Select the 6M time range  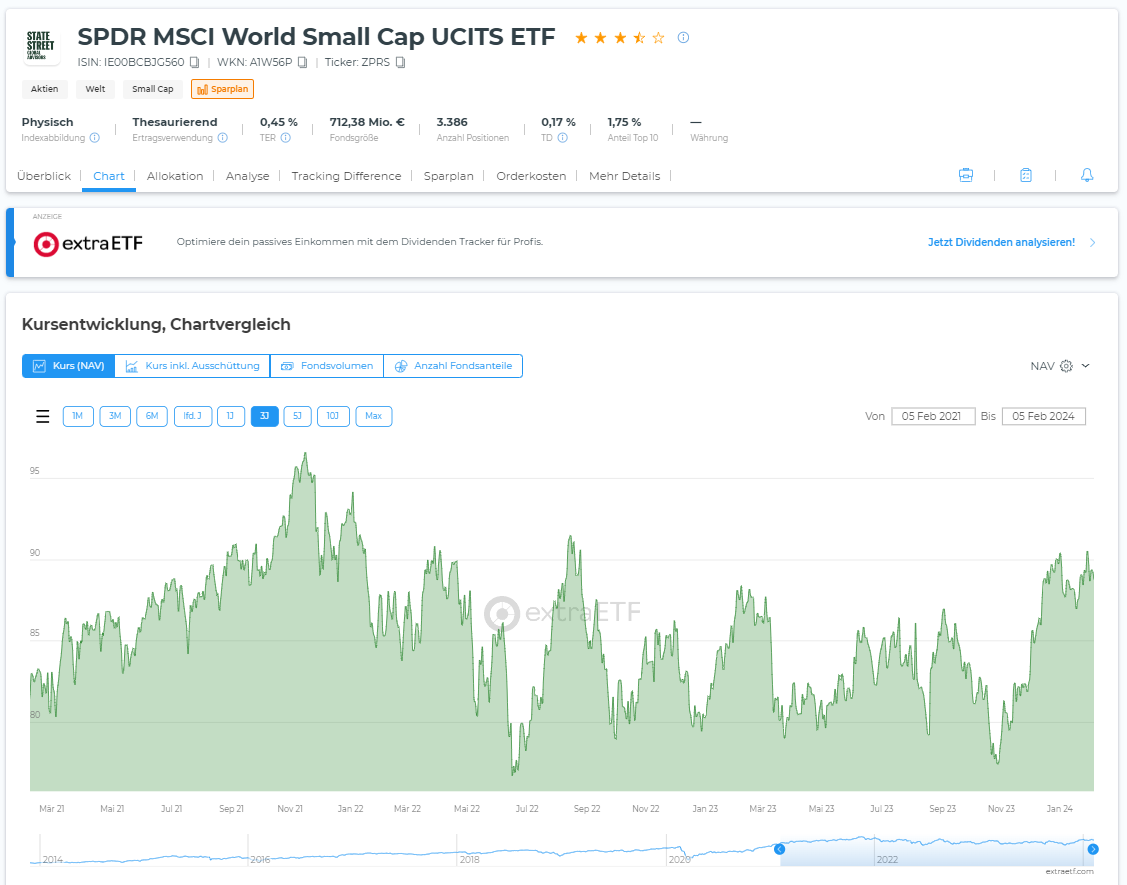(152, 416)
